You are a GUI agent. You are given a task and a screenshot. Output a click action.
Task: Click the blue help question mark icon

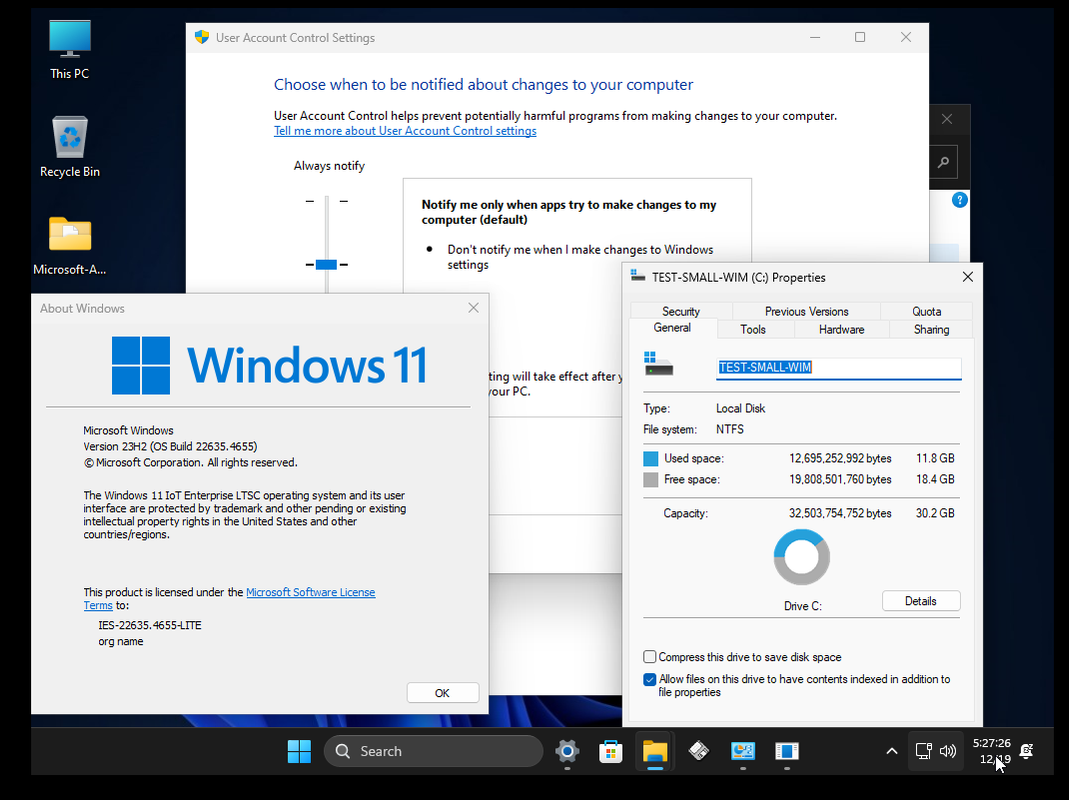point(959,200)
